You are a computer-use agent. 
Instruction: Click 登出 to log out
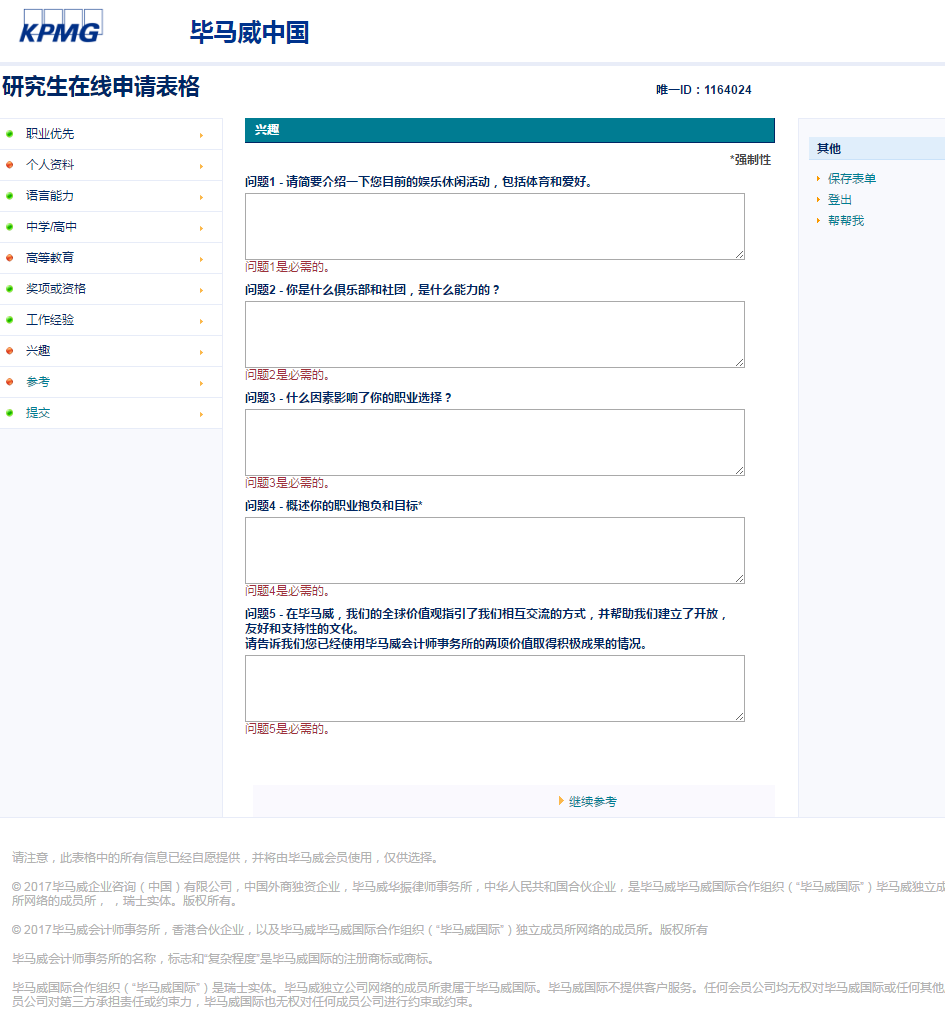coord(839,200)
